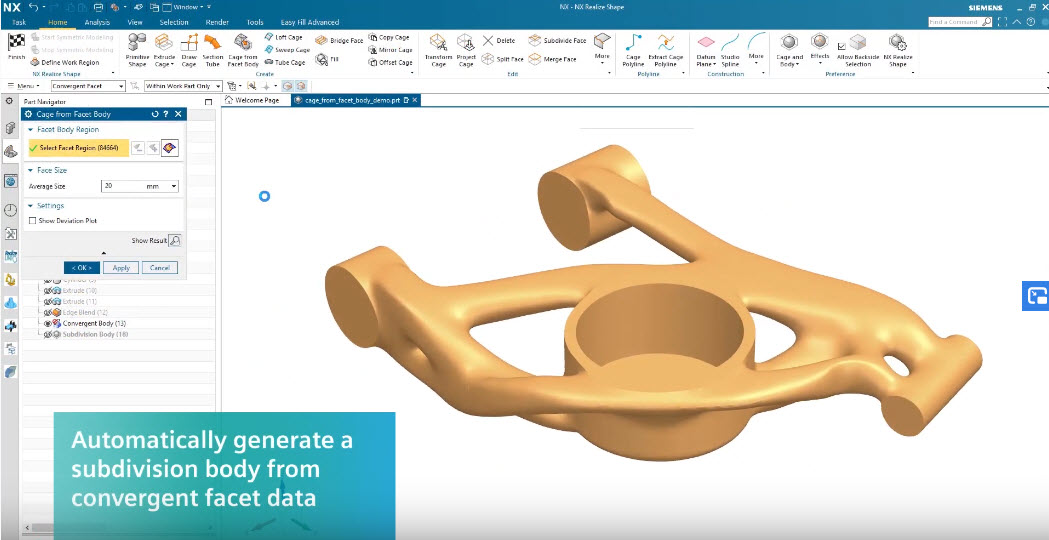The width and height of the screenshot is (1049, 540).
Task: Select the Primitive Shape tool
Action: pyautogui.click(x=137, y=48)
